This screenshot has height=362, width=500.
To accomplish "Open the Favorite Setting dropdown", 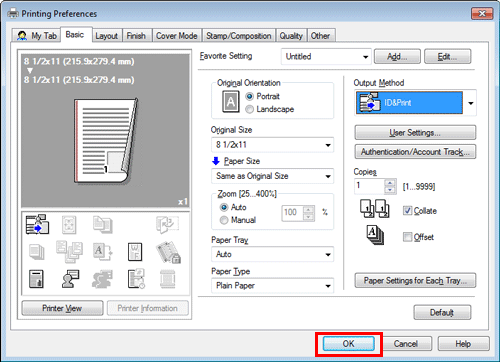I will tap(326, 57).
